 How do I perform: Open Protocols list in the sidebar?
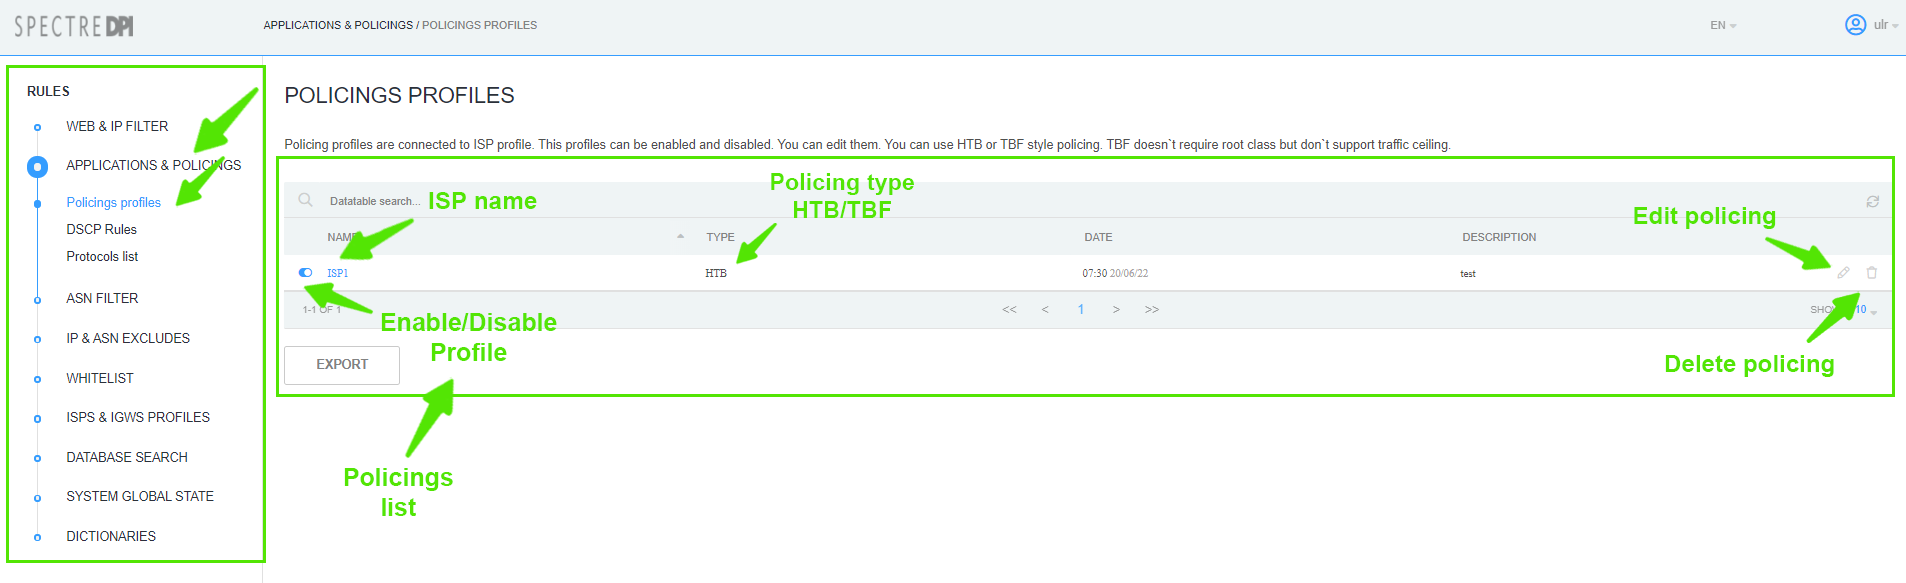coord(102,256)
